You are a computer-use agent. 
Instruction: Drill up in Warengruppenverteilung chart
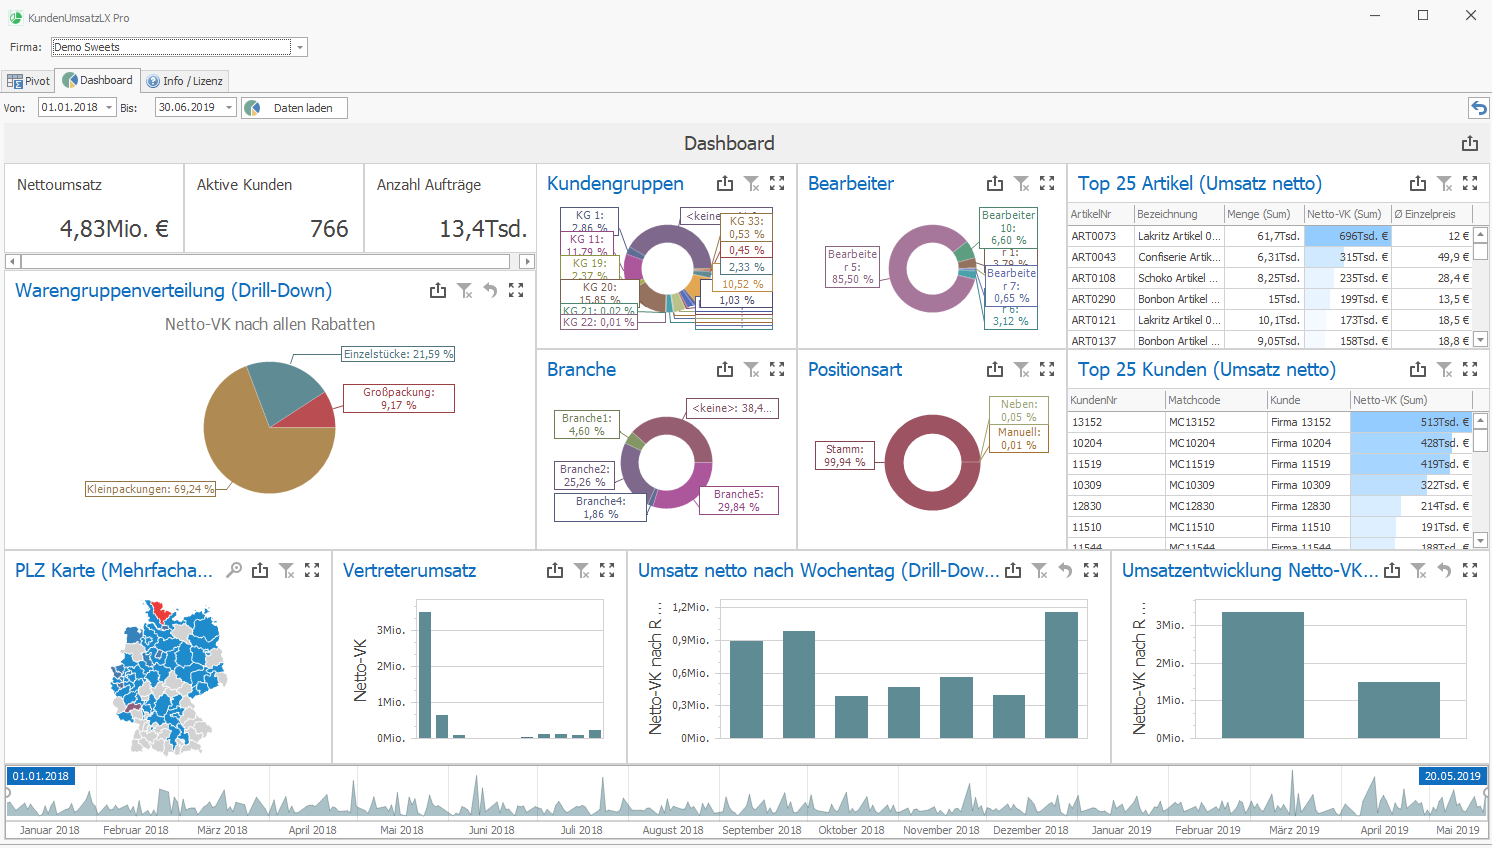click(490, 290)
